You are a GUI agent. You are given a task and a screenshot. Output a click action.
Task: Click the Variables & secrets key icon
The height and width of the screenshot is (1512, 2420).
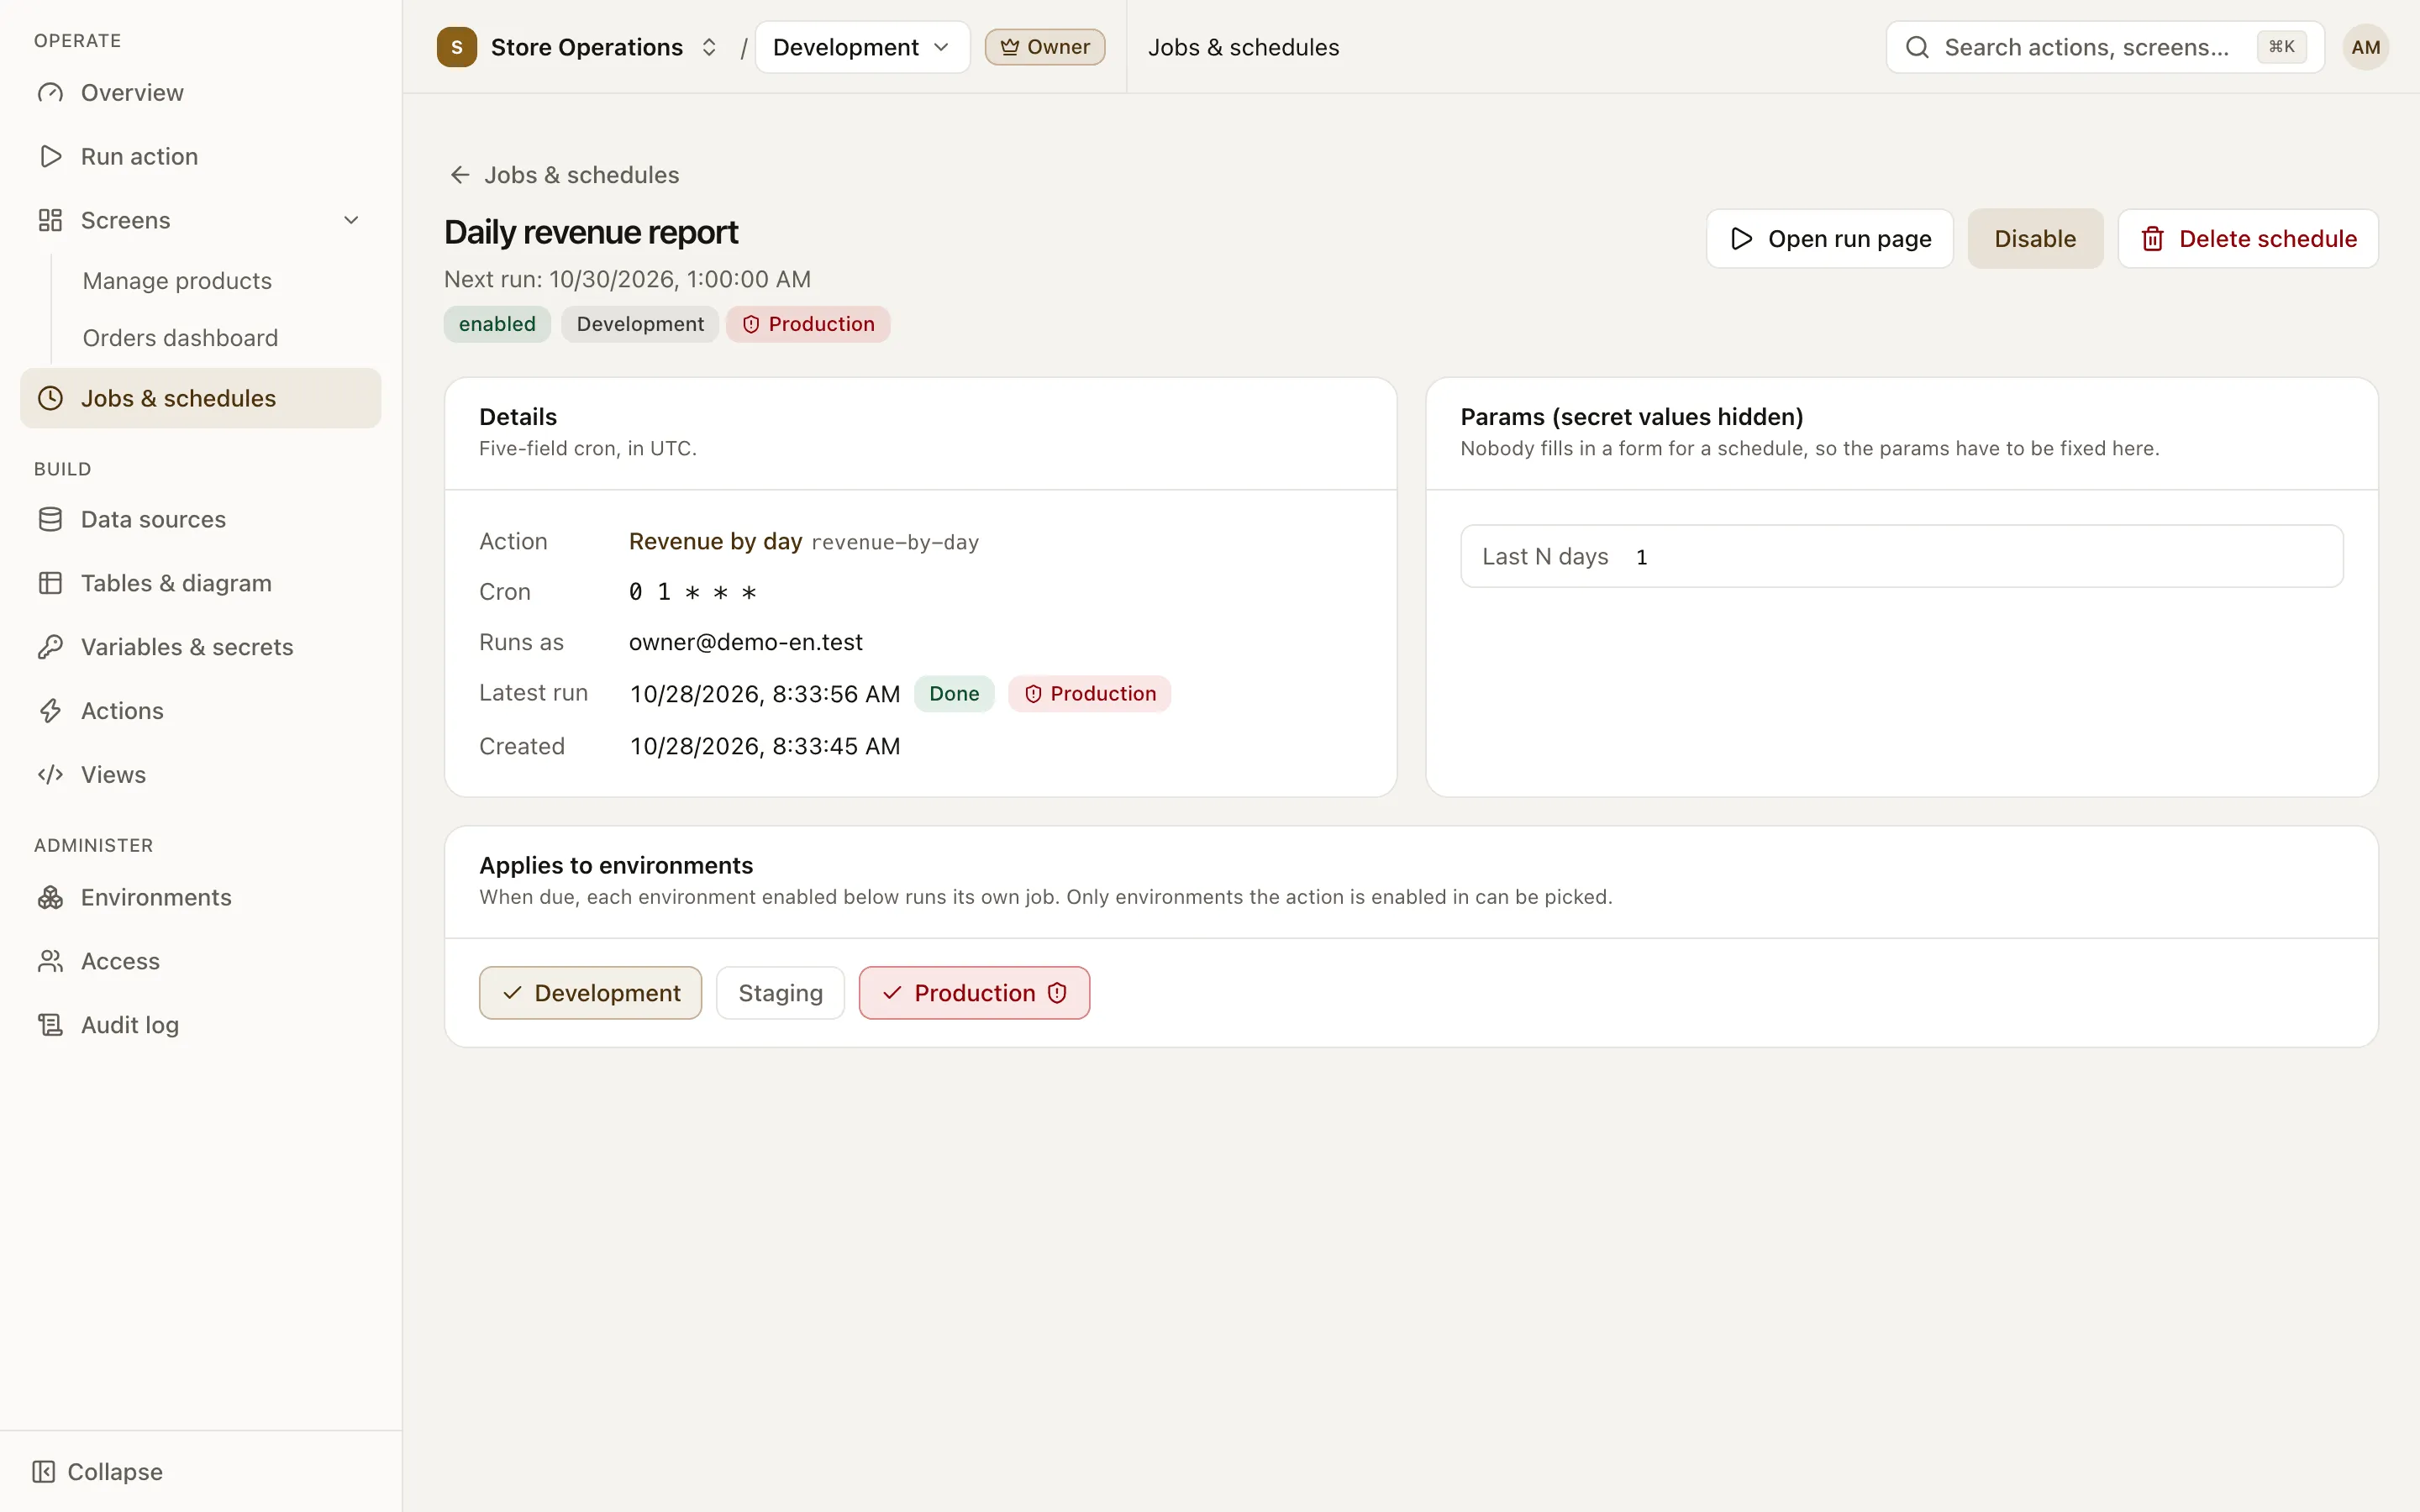click(x=50, y=647)
